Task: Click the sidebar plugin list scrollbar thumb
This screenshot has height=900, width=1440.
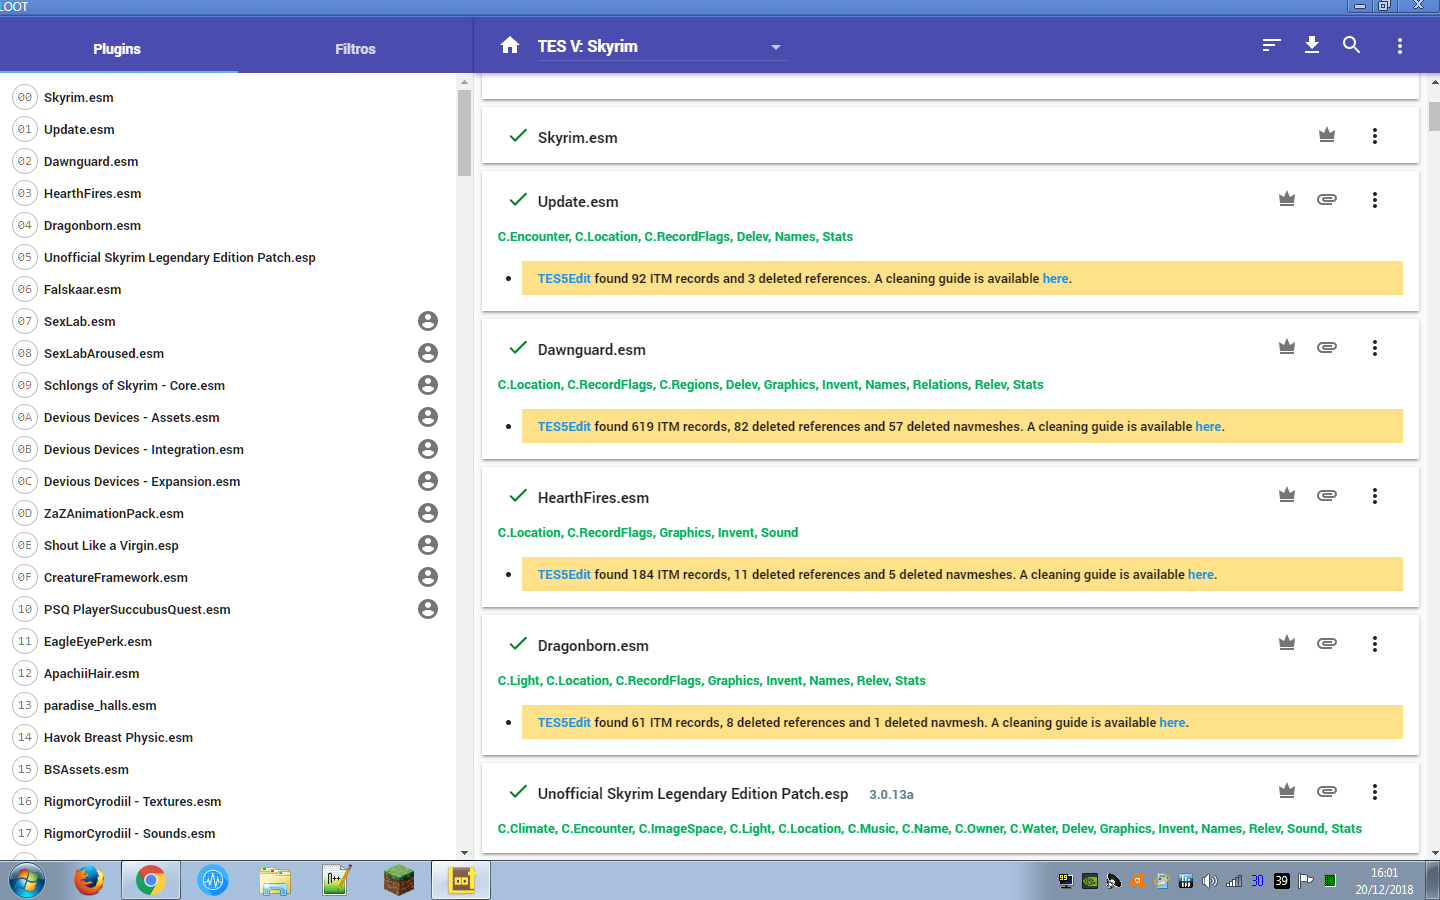Action: click(464, 132)
